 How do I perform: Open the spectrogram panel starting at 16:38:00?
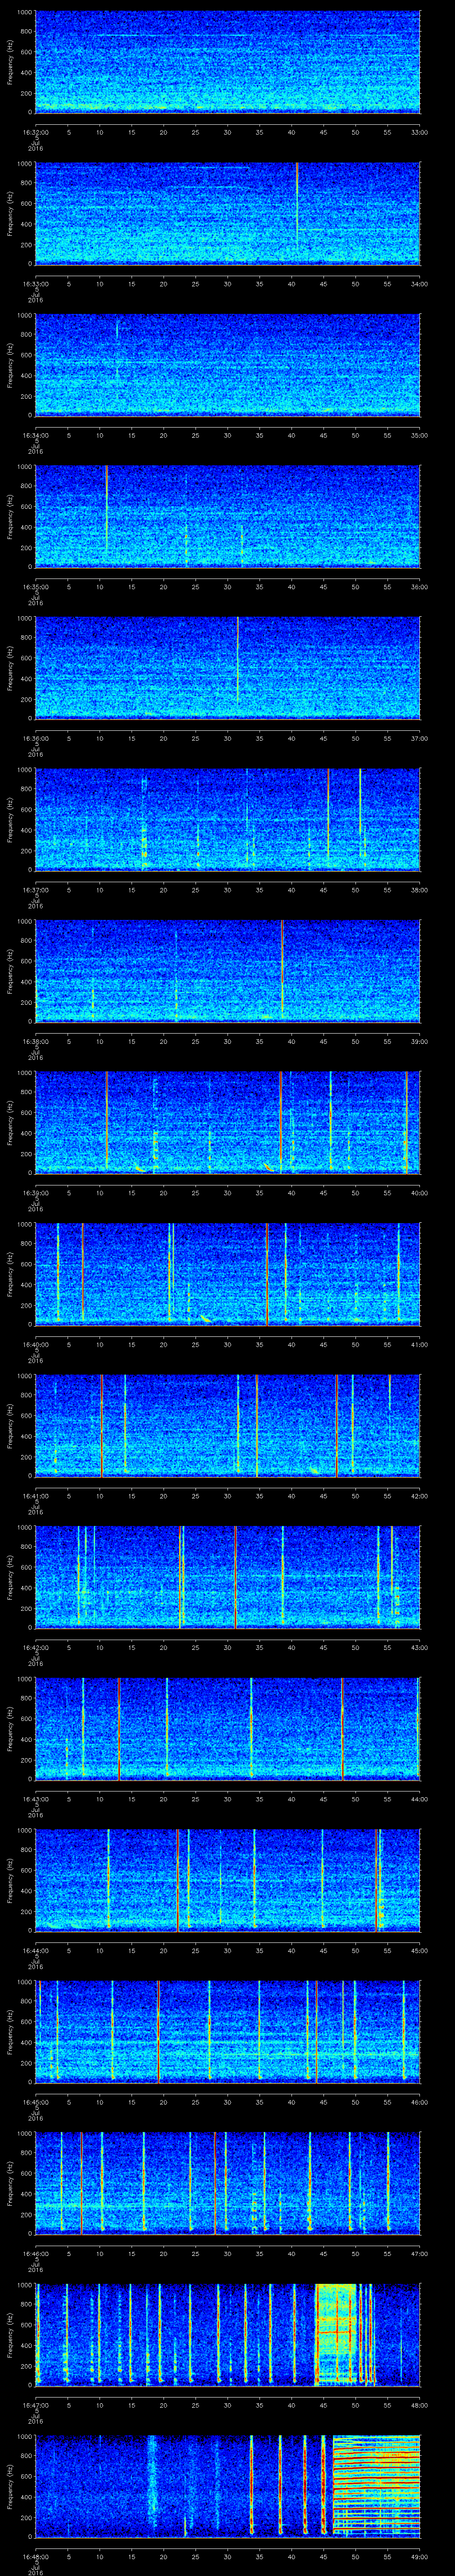tap(227, 971)
